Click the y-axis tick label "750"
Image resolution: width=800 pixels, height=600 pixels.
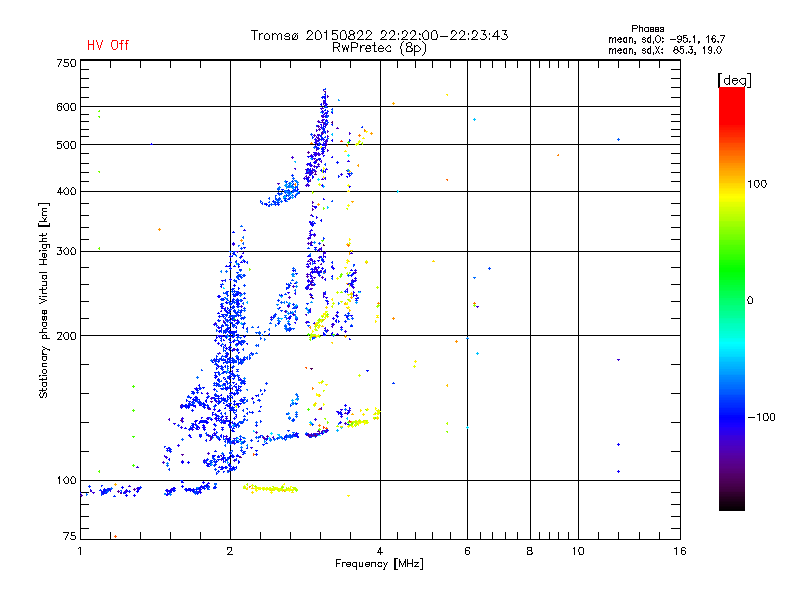[x=66, y=63]
